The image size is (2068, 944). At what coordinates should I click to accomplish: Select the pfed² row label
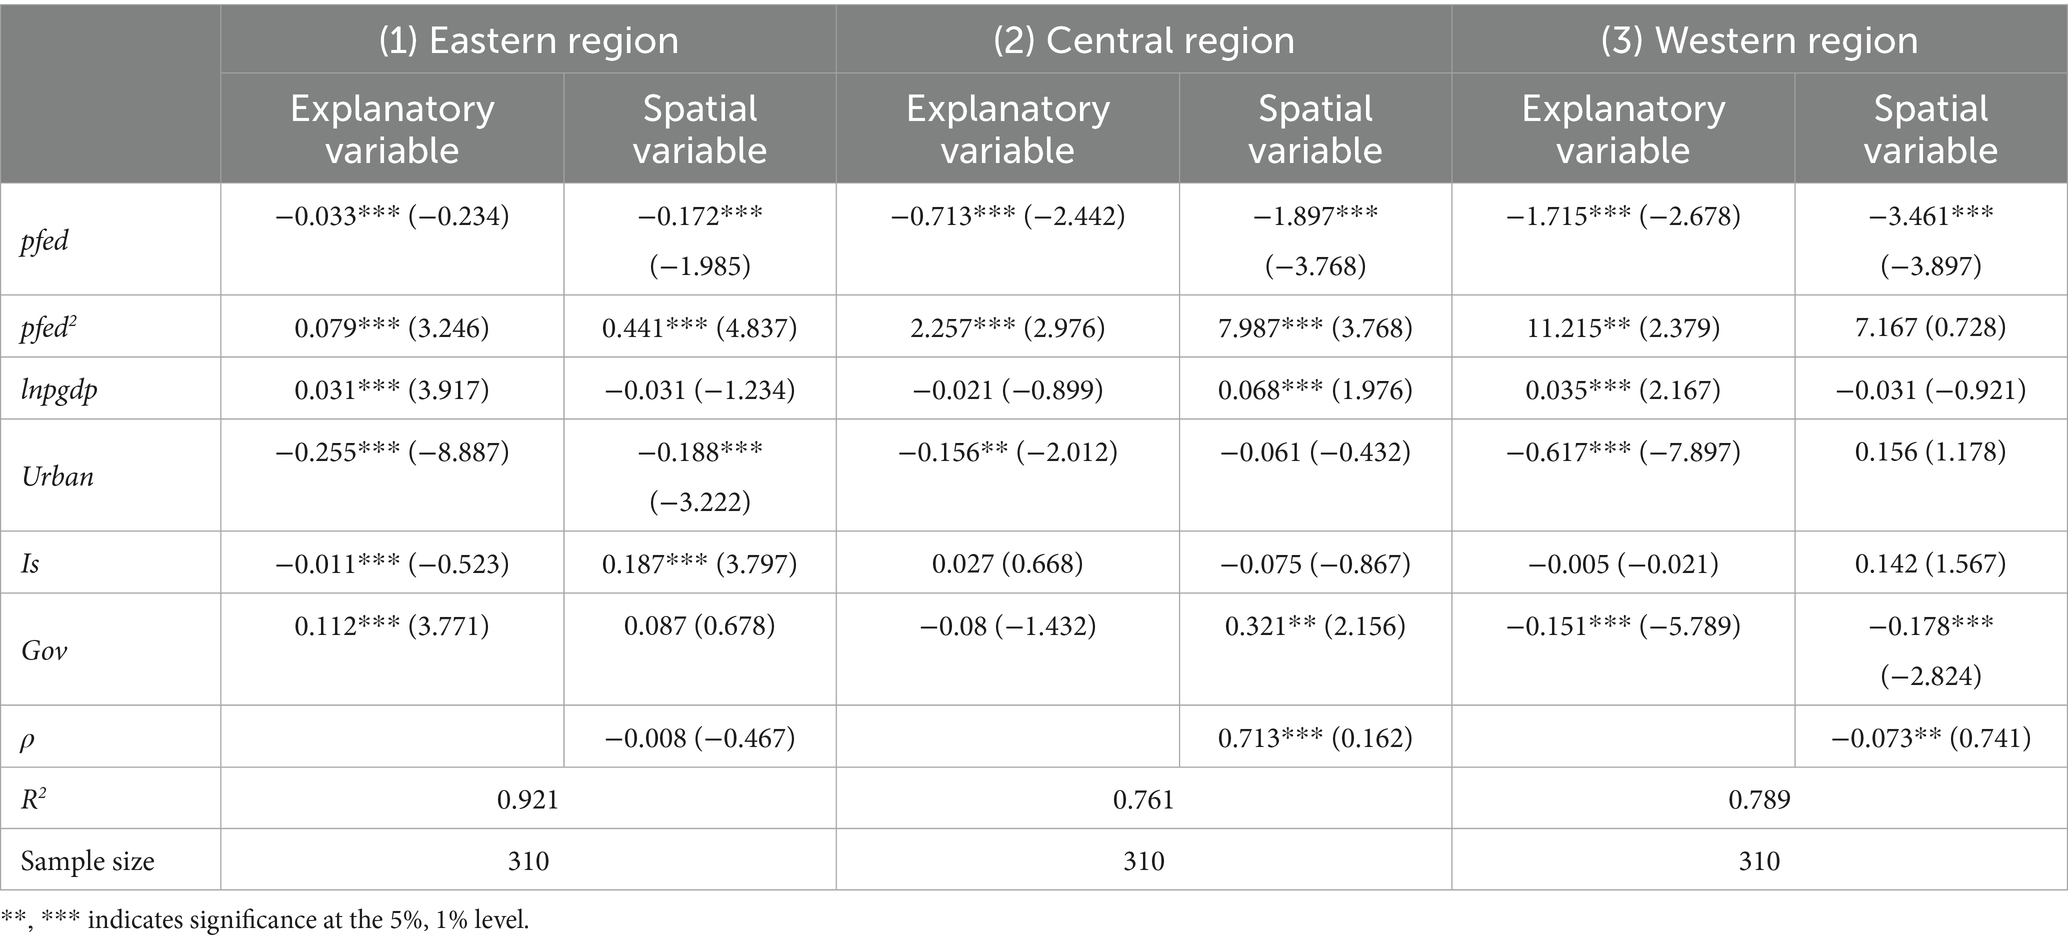click(47, 327)
